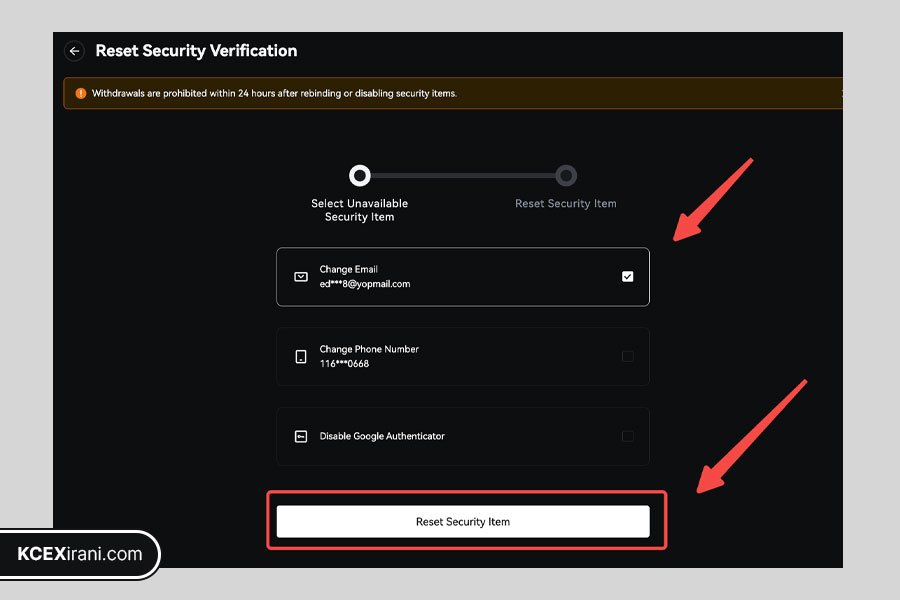Select the first step circle in progress bar

click(360, 176)
